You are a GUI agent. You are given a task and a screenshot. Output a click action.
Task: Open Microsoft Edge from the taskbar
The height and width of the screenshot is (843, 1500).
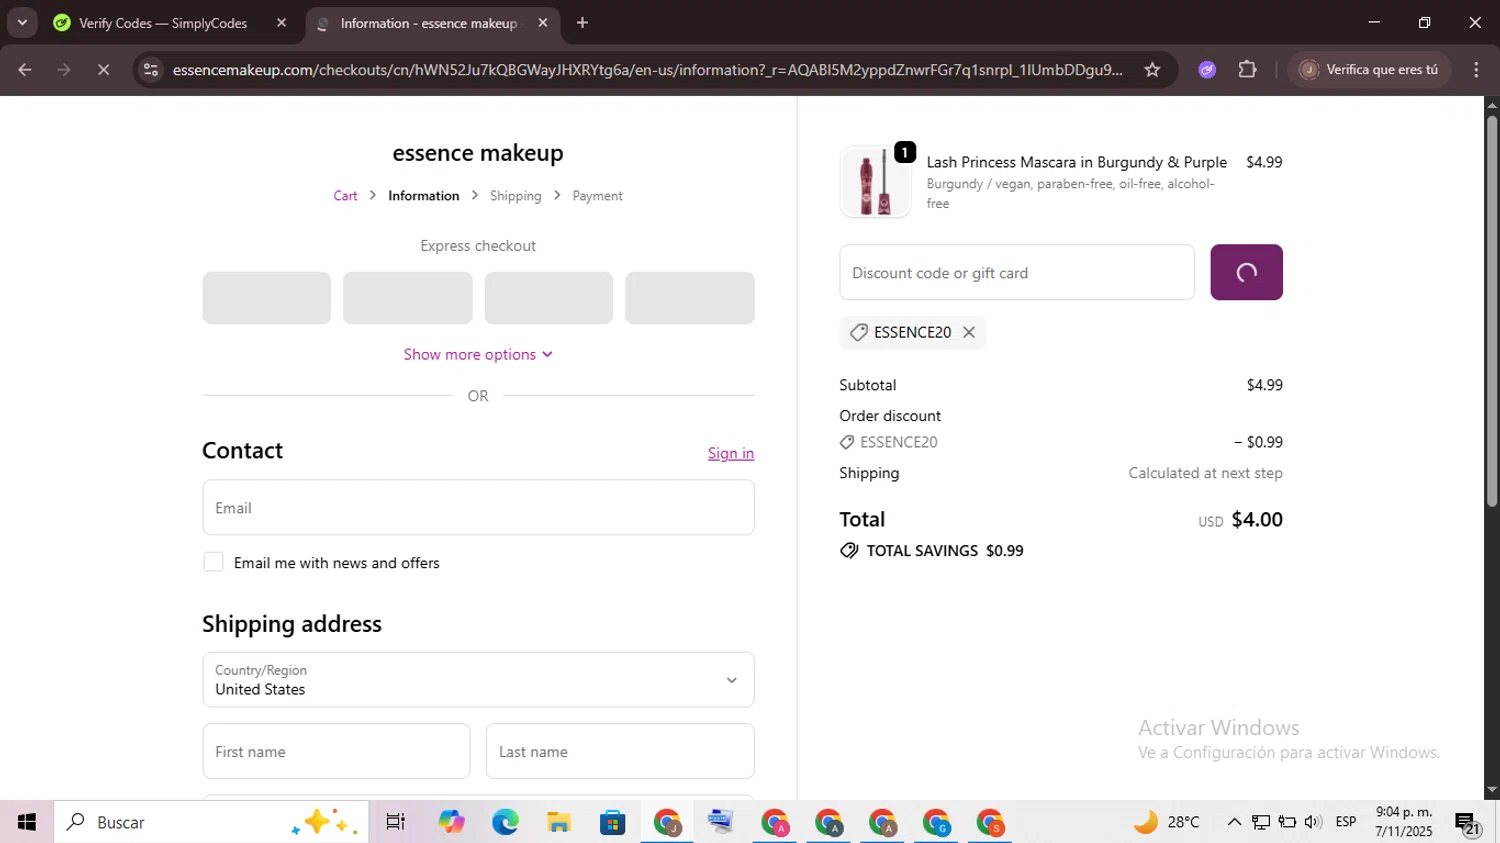(x=505, y=822)
